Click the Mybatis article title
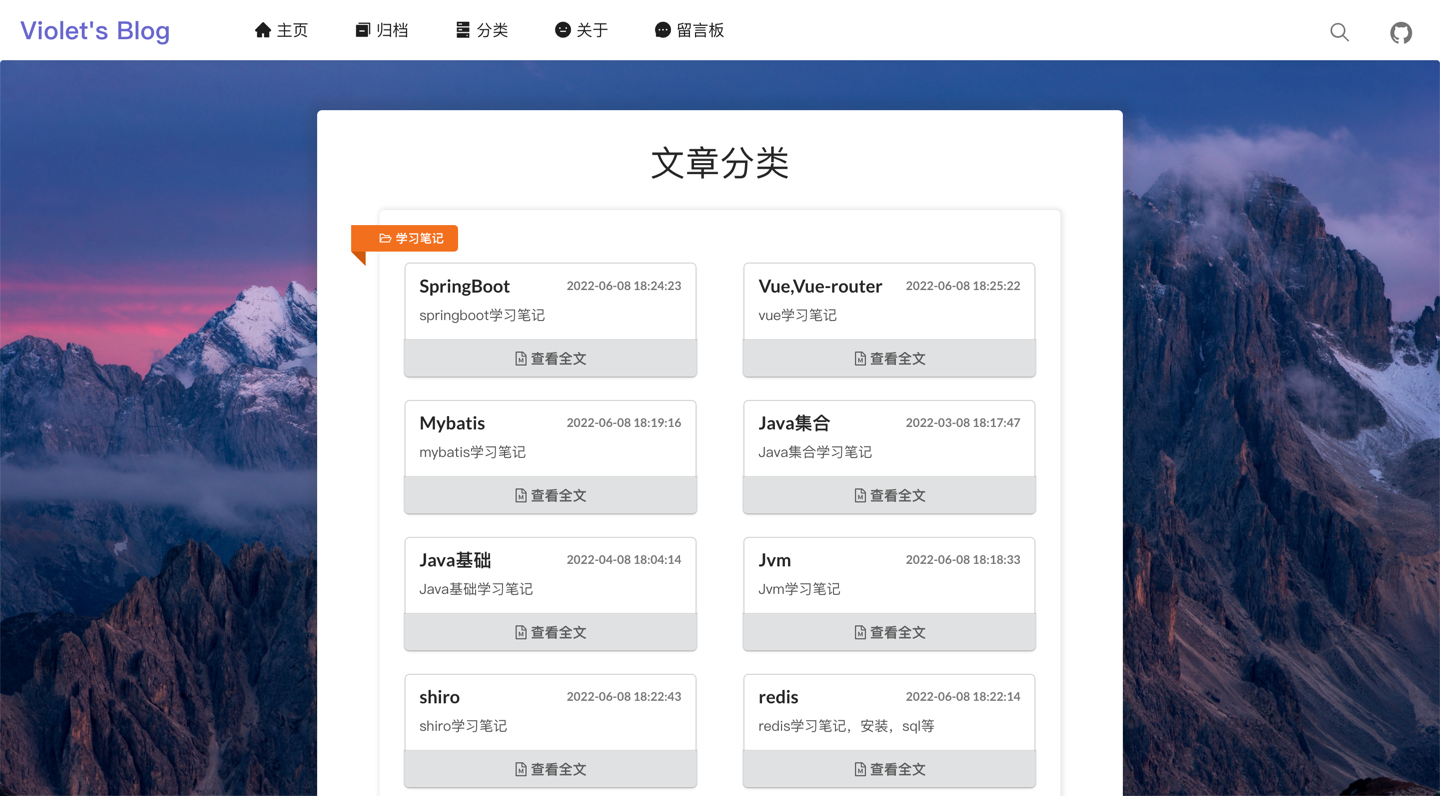1440x796 pixels. coord(452,423)
